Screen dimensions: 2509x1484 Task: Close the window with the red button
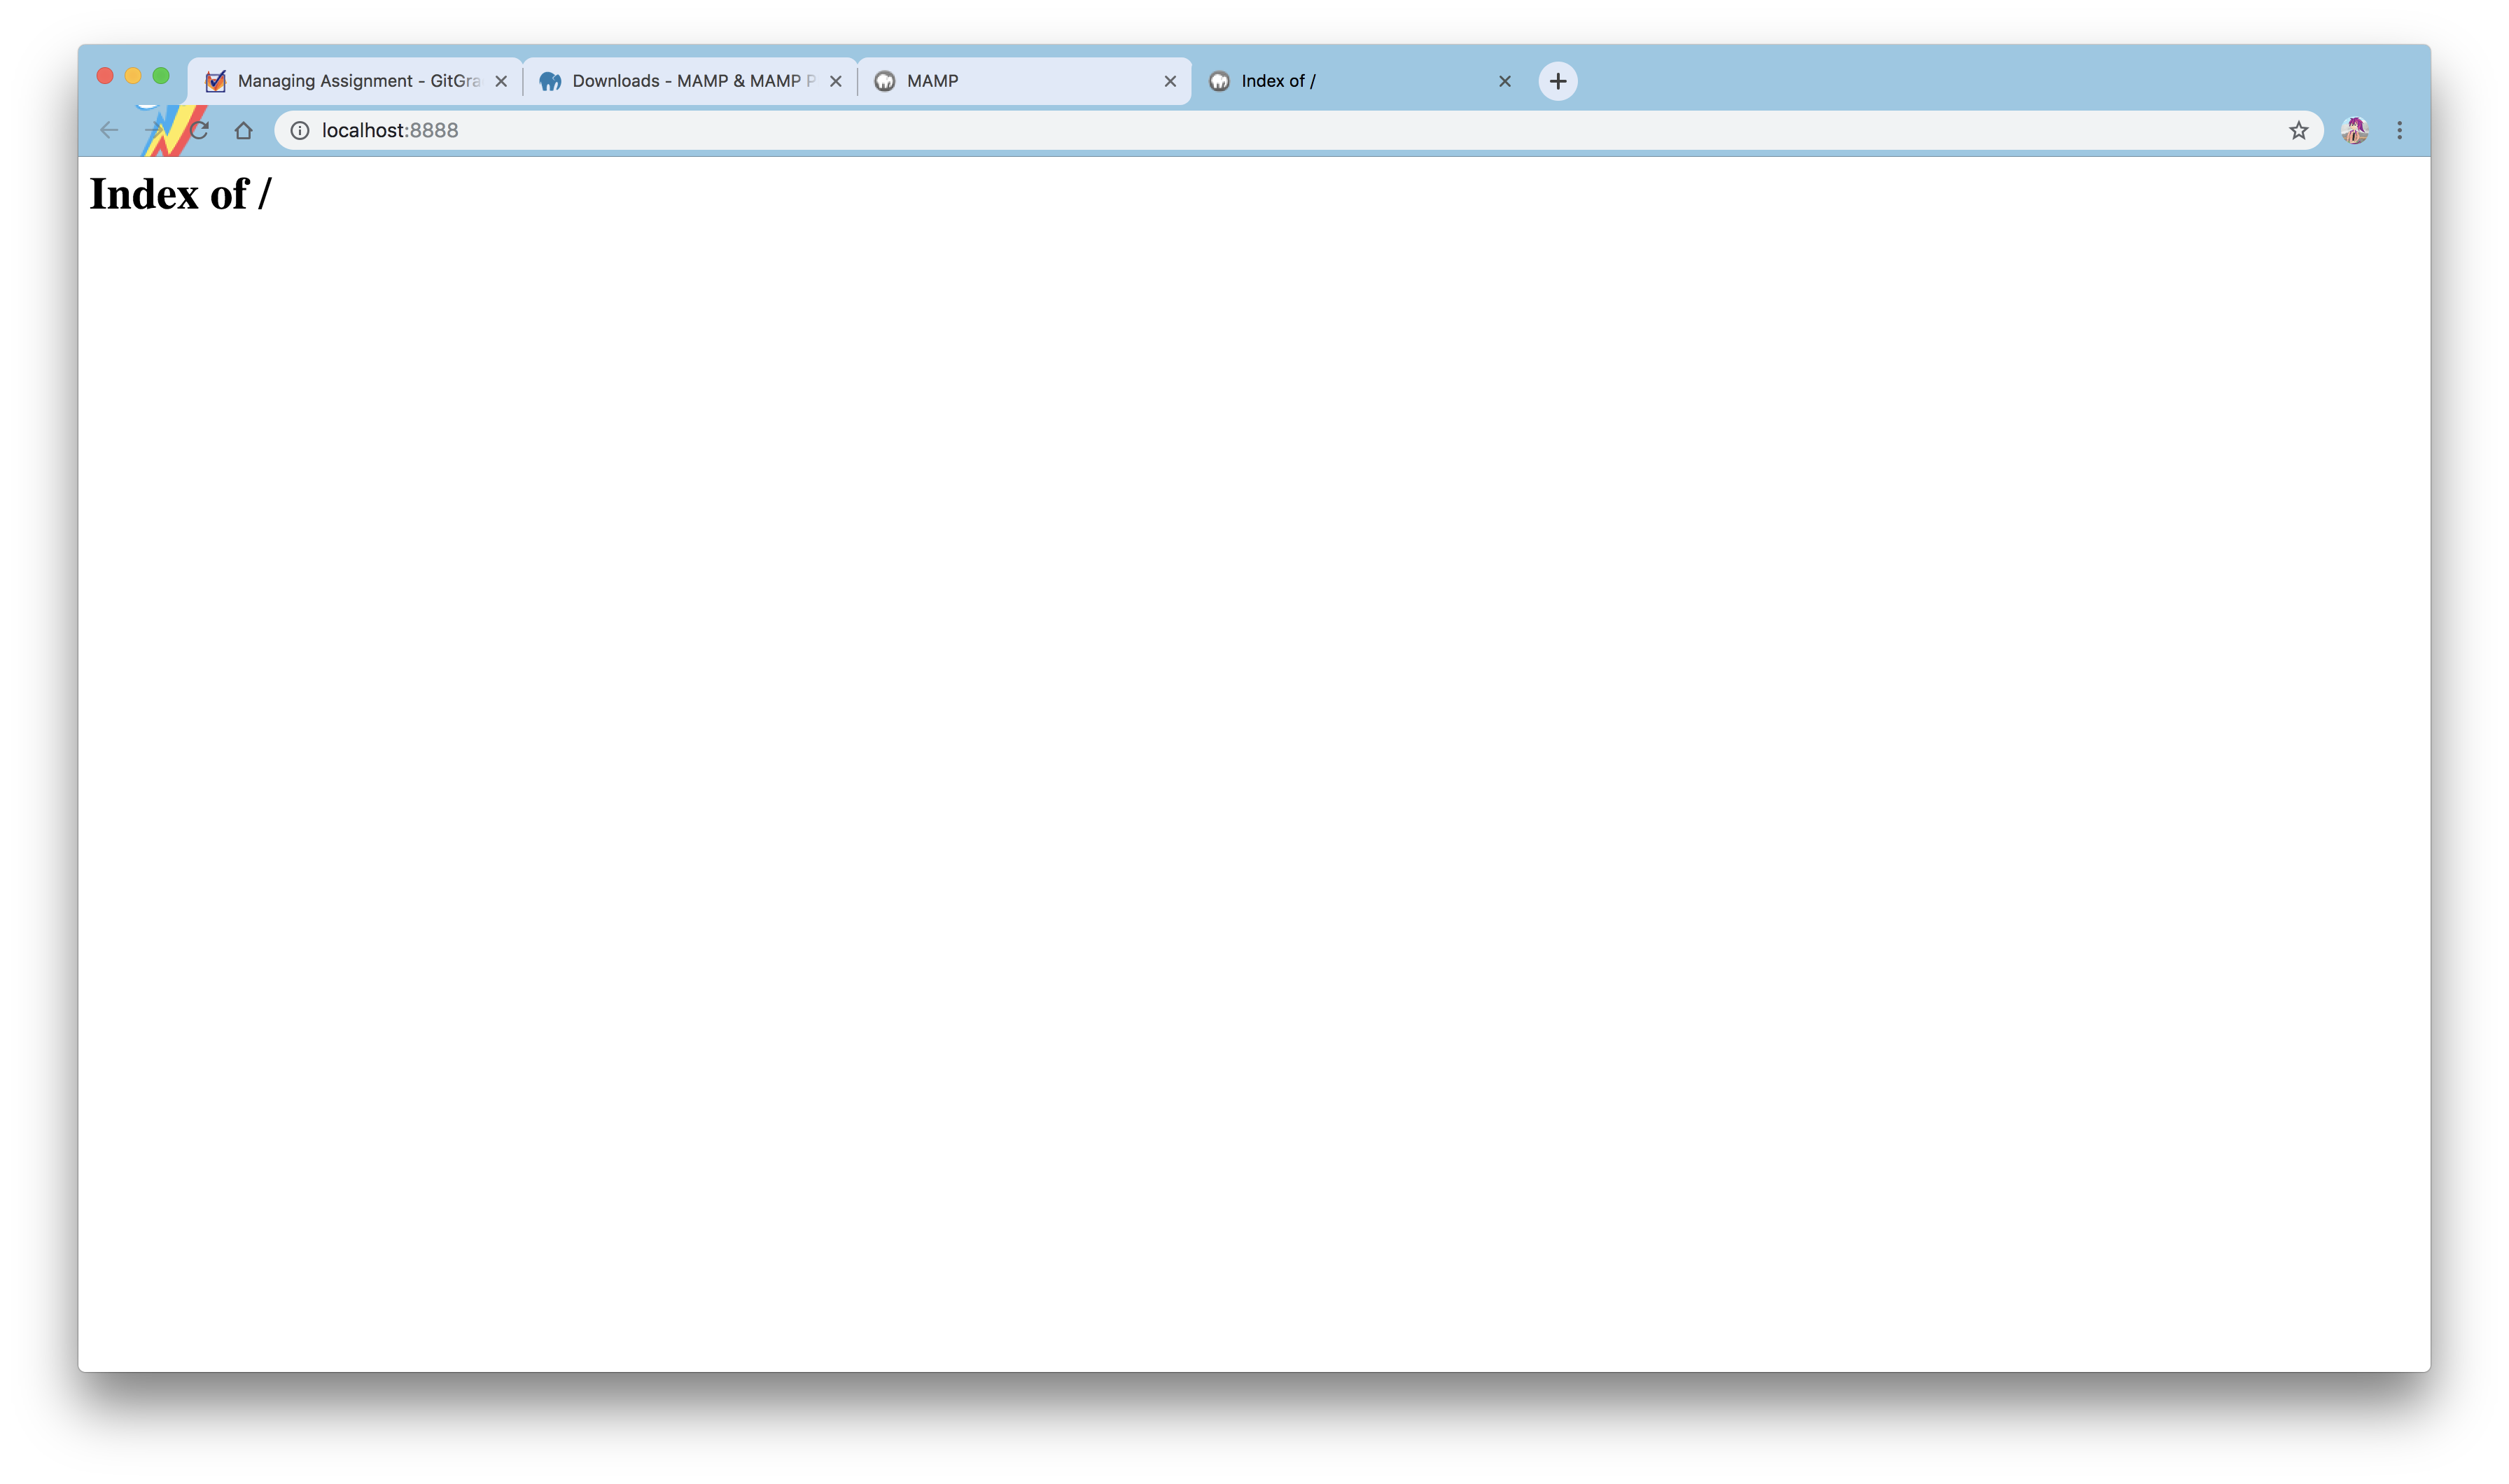(x=105, y=76)
